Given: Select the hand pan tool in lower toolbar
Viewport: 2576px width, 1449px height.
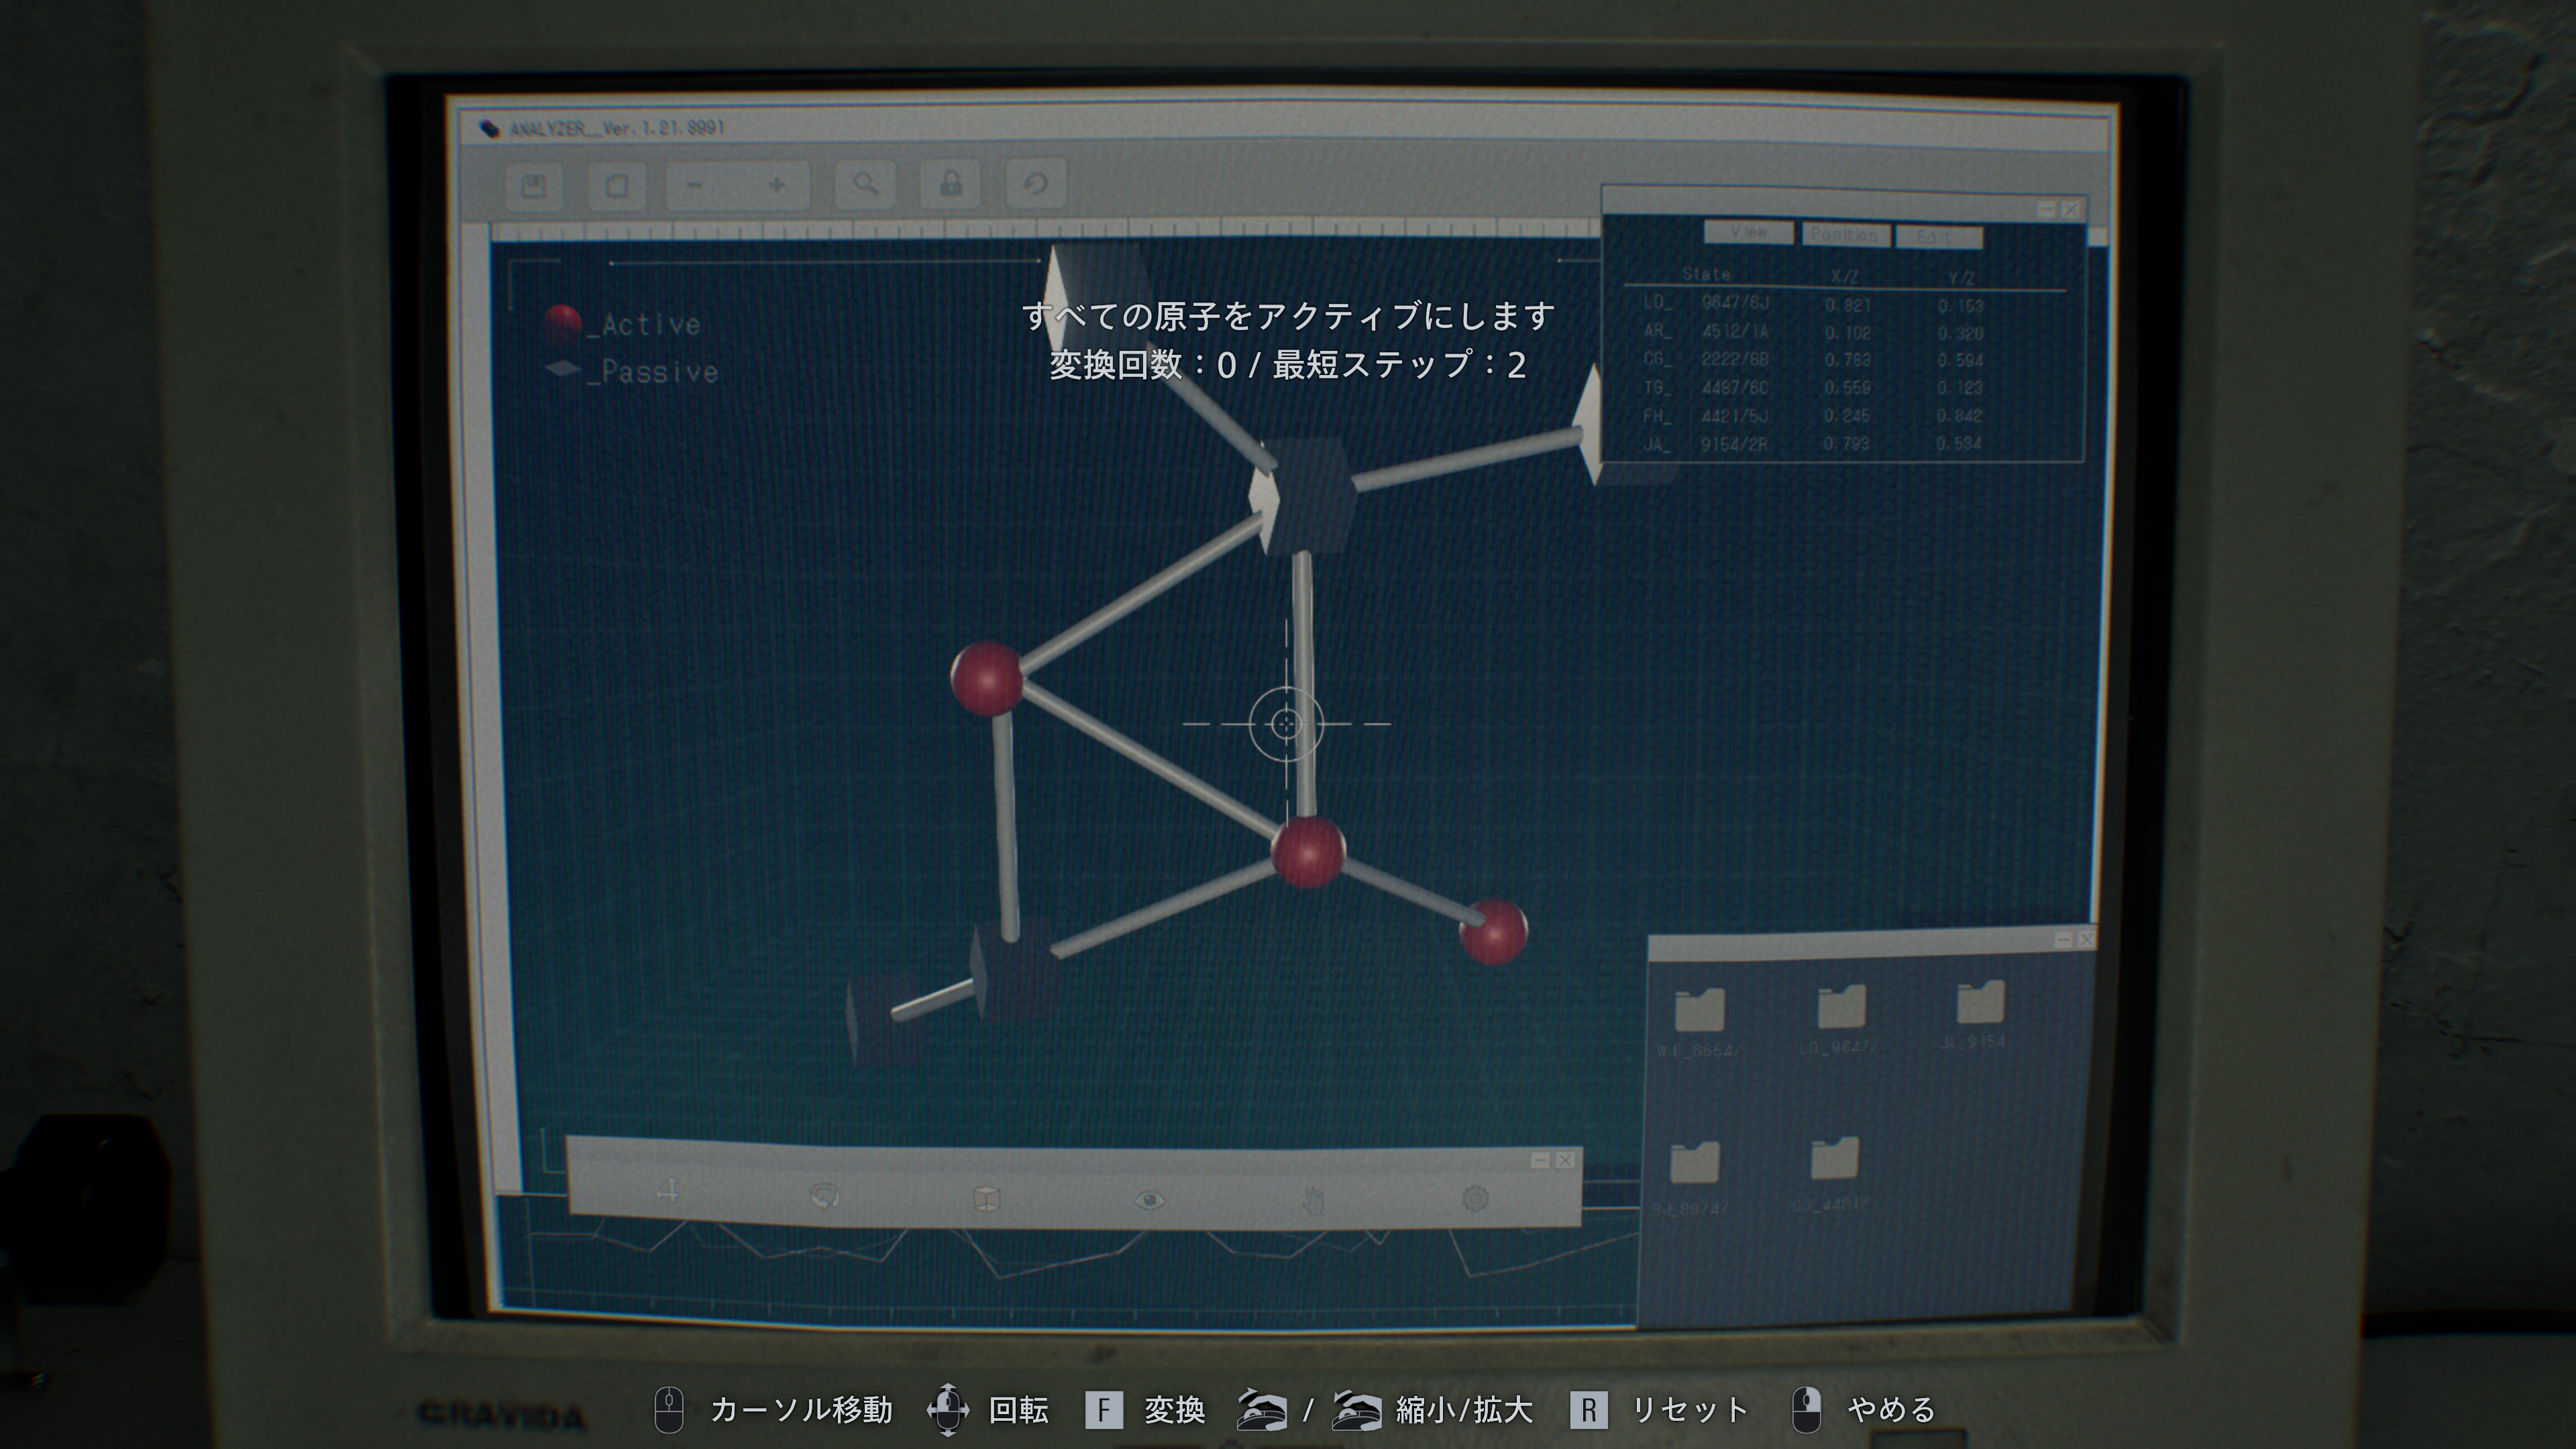Looking at the screenshot, I should click(1313, 1199).
